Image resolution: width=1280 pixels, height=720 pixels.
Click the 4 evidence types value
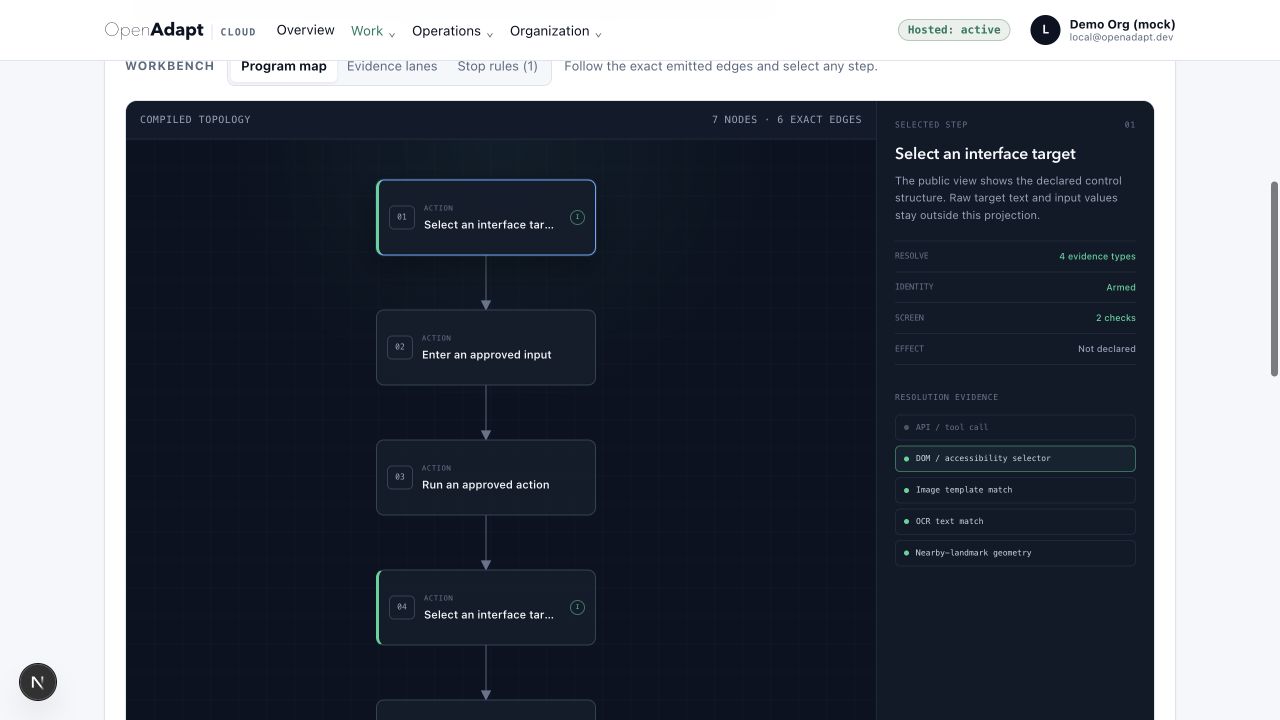point(1097,256)
